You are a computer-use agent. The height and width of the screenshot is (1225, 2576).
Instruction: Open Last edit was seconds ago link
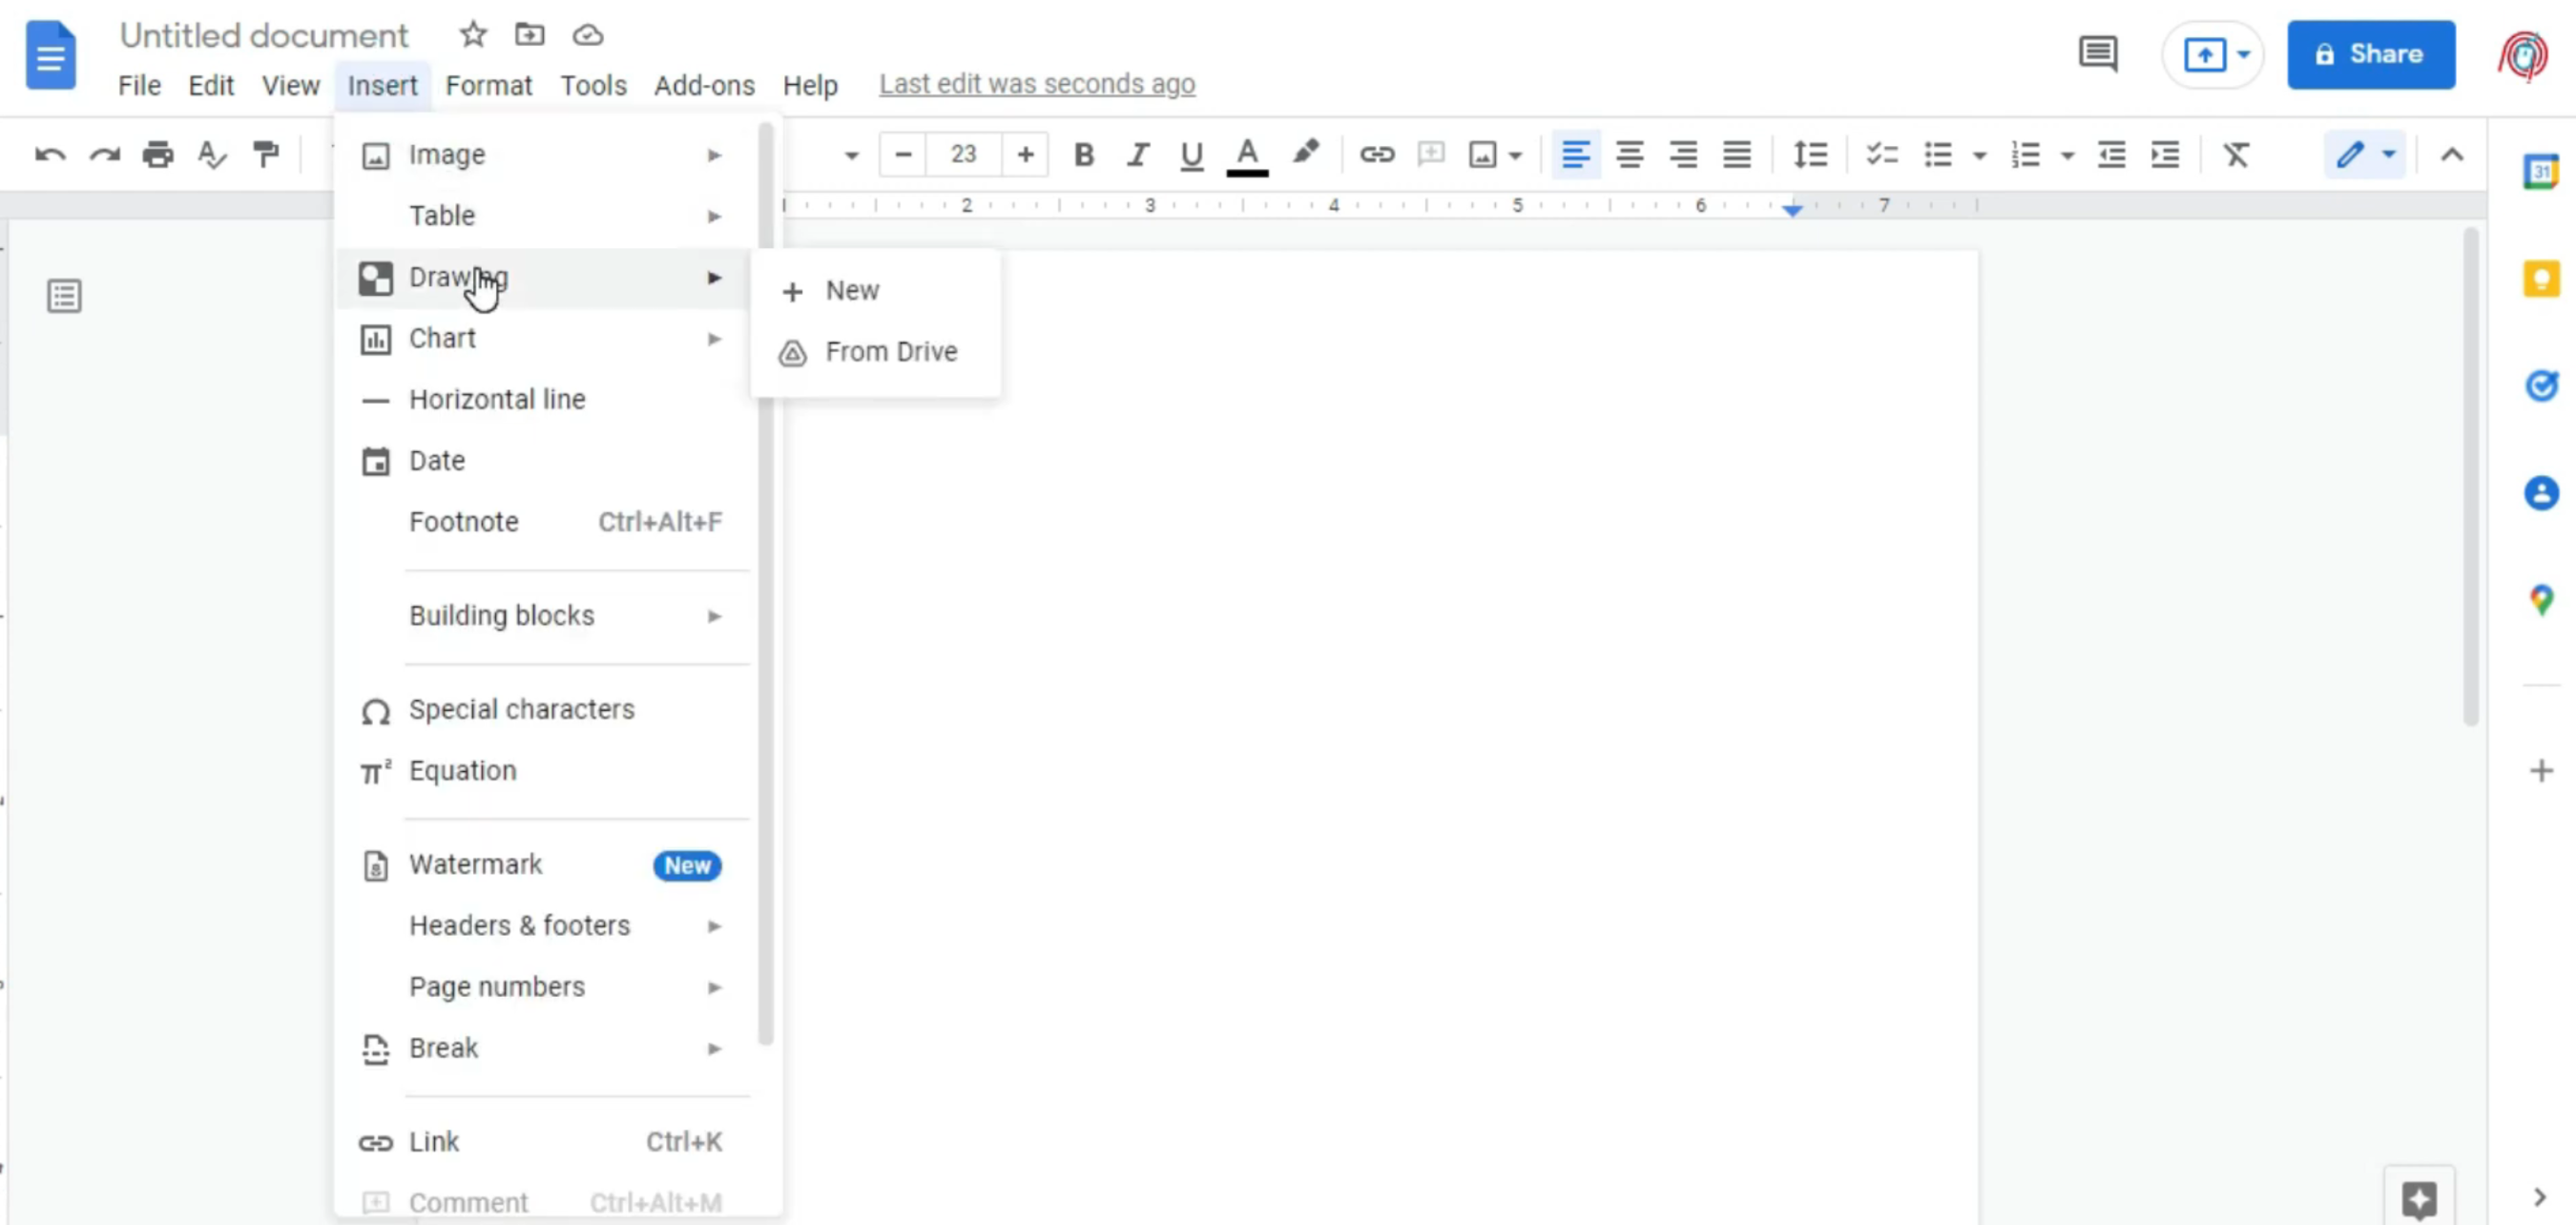pyautogui.click(x=1037, y=84)
